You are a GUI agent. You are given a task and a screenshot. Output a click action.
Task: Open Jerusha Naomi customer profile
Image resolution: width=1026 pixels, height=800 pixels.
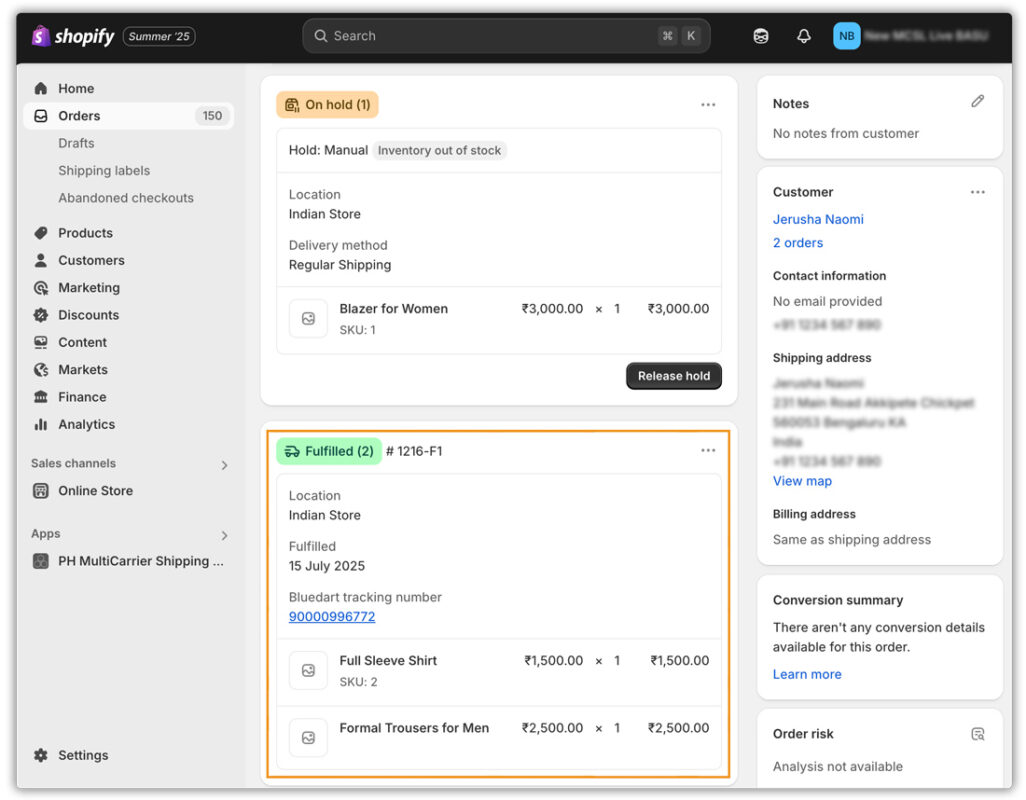tap(818, 220)
